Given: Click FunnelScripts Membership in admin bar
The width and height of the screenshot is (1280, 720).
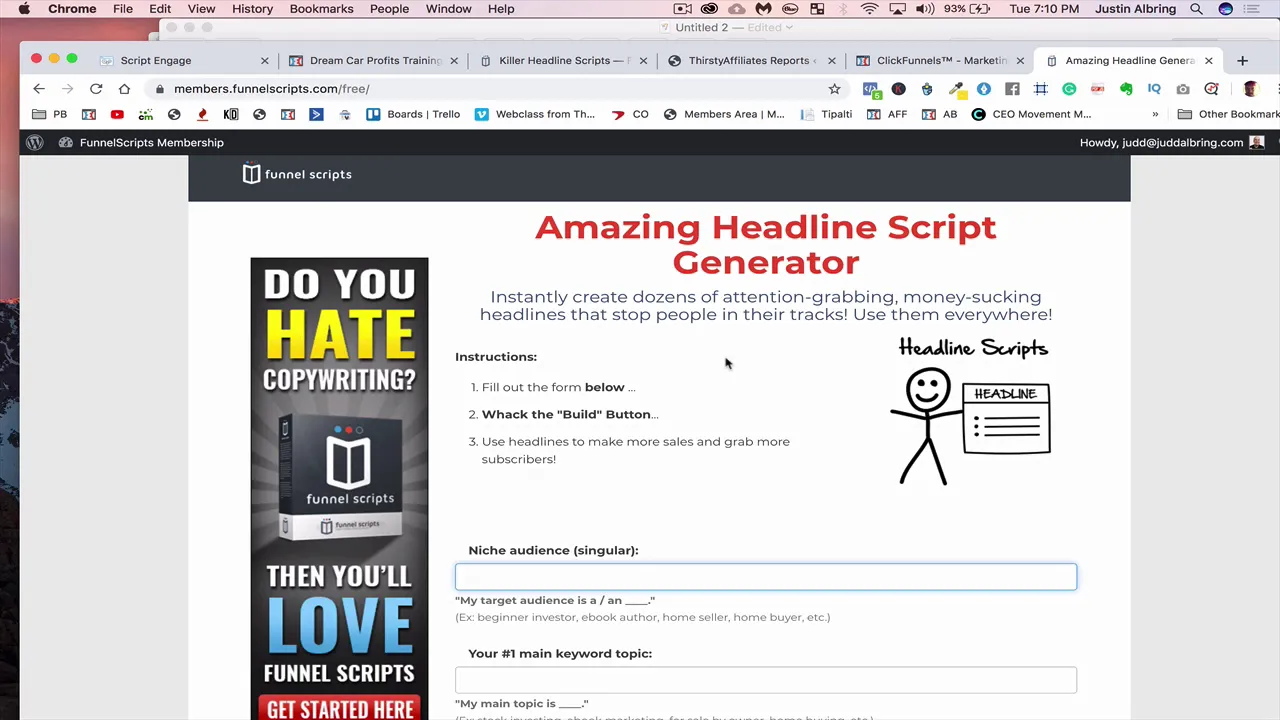Looking at the screenshot, I should click(141, 142).
